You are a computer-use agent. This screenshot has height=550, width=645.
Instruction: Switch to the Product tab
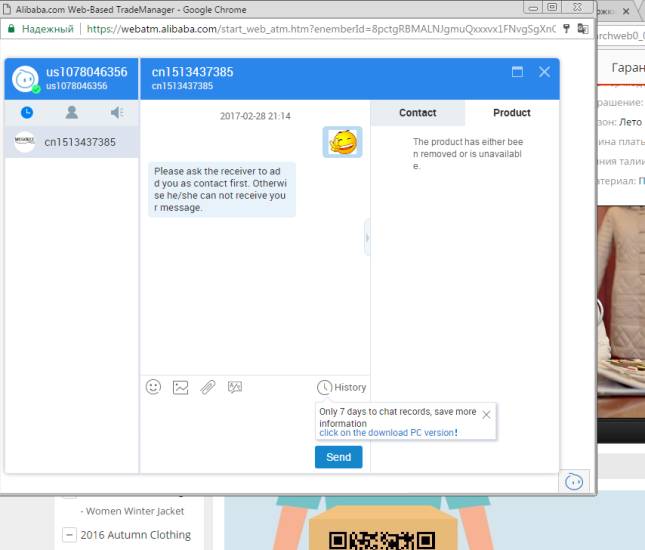pyautogui.click(x=512, y=113)
